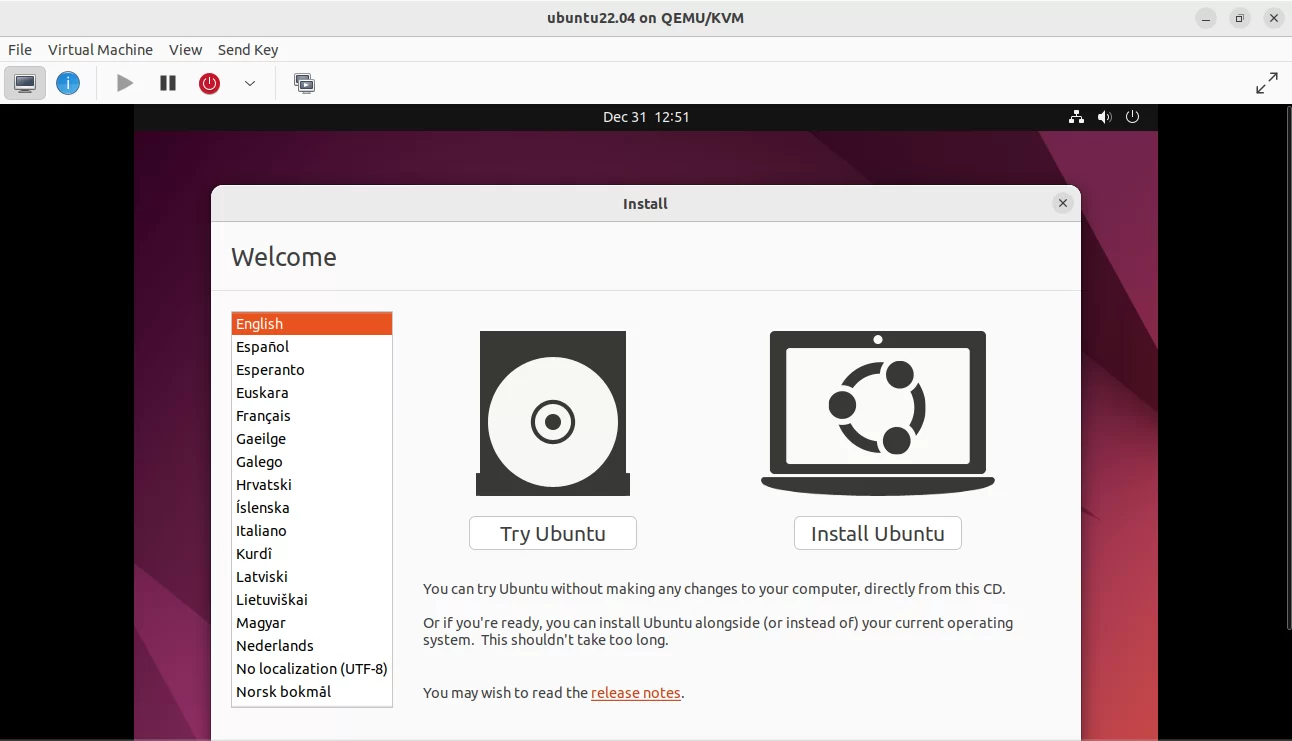The height and width of the screenshot is (741, 1292).
Task: Click the CD disc Try Ubuntu image
Action: point(553,413)
